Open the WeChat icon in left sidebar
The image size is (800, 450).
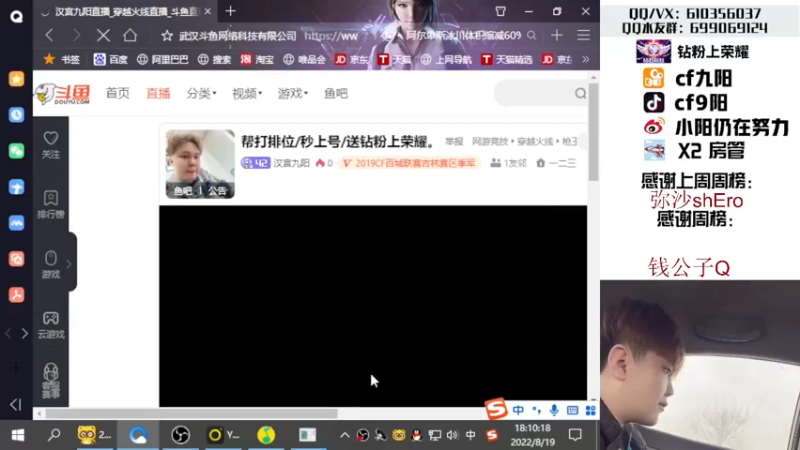click(x=16, y=151)
